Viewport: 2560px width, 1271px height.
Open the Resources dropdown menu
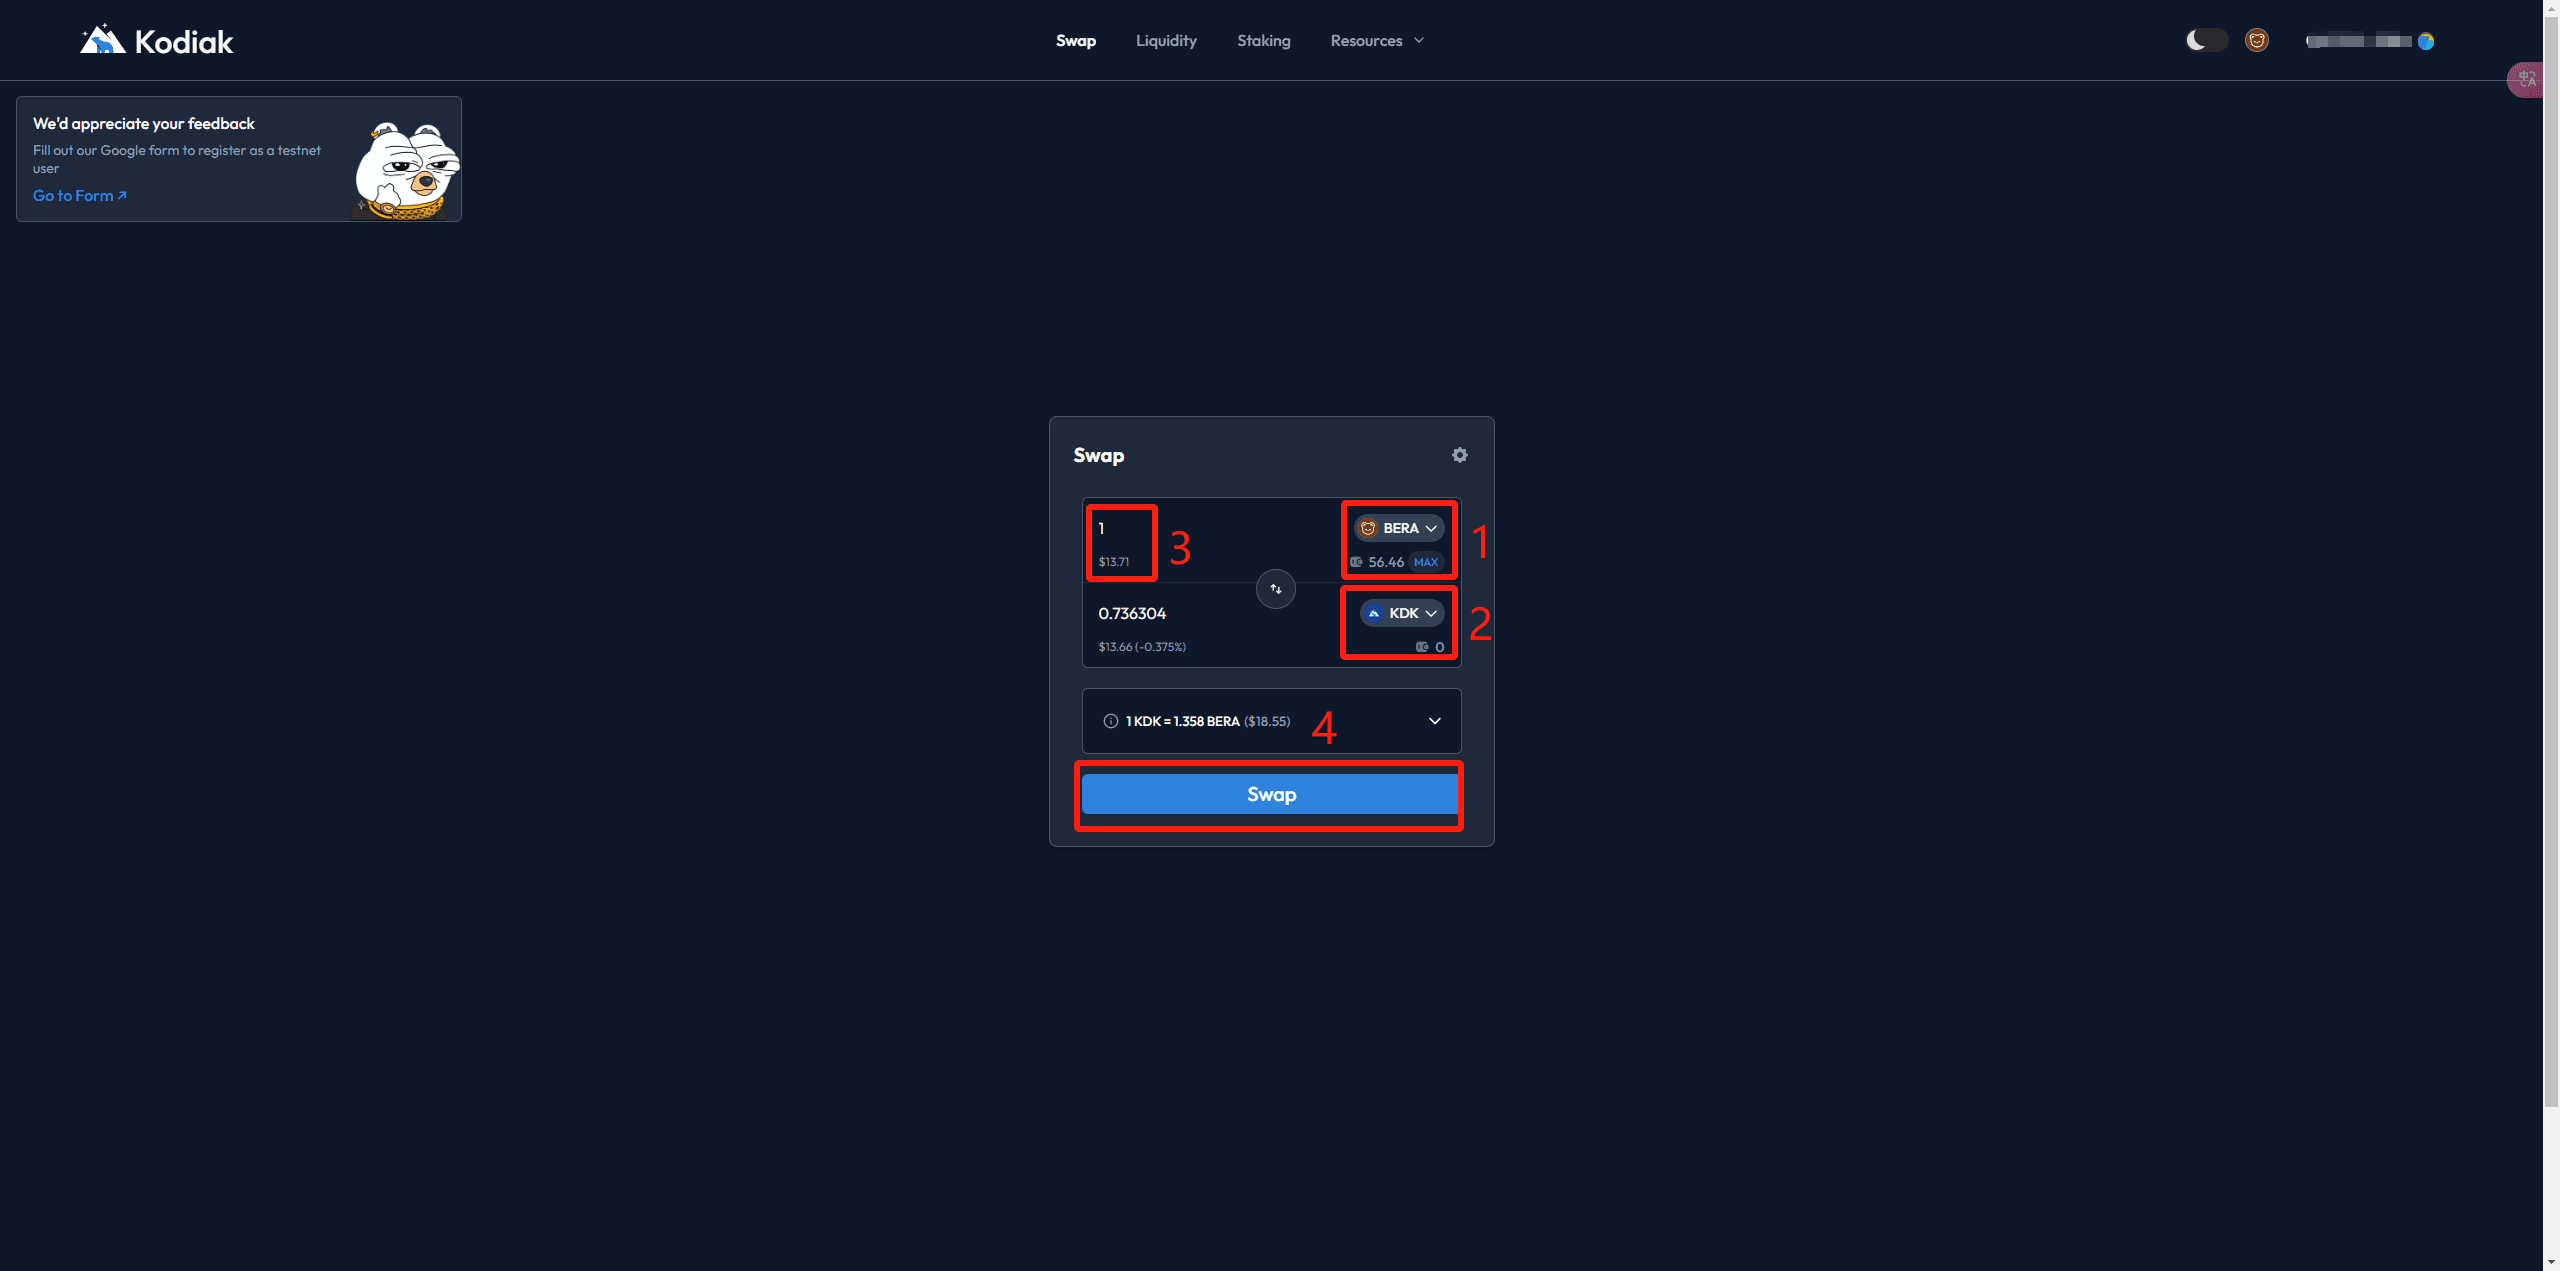[x=1376, y=41]
